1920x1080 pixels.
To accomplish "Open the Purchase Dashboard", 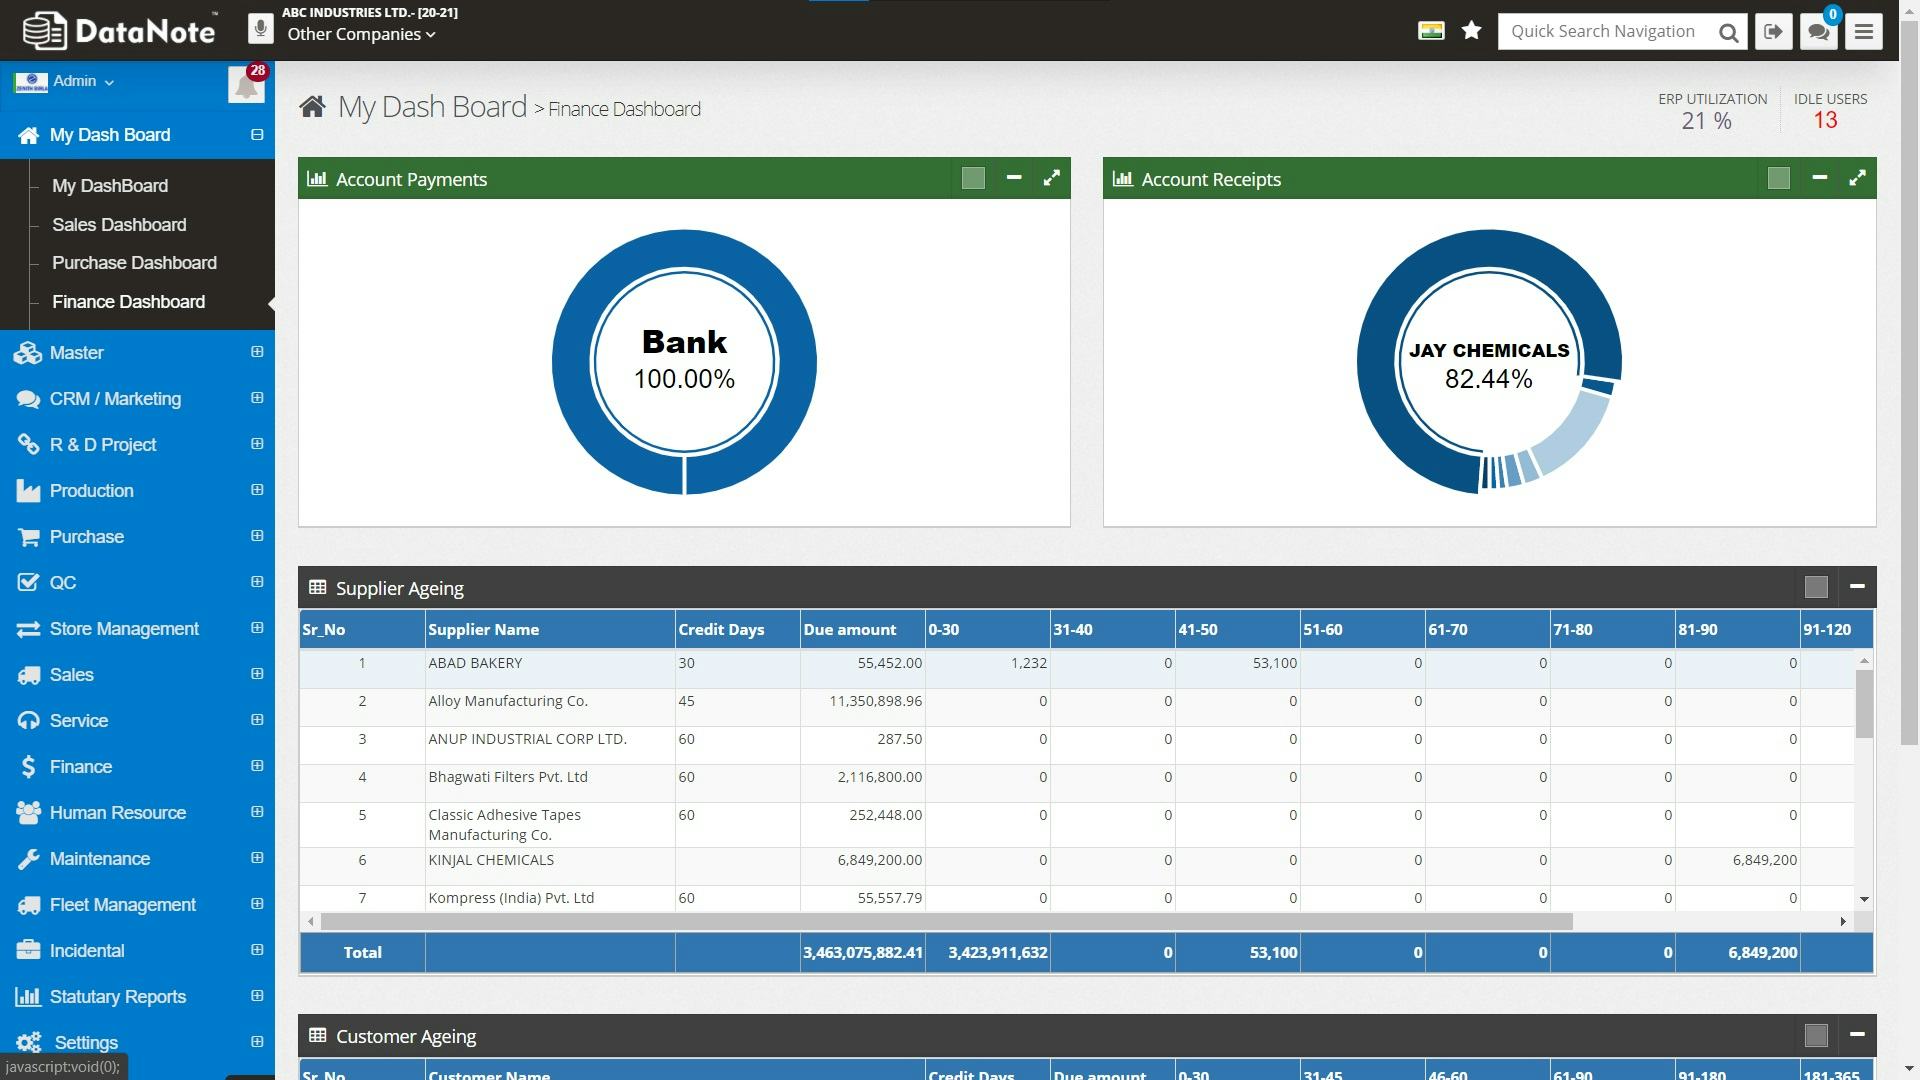I will [x=134, y=262].
